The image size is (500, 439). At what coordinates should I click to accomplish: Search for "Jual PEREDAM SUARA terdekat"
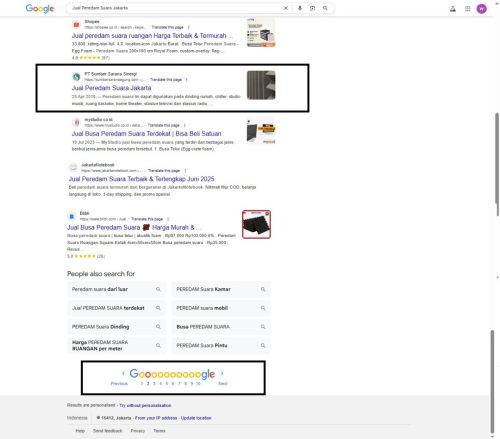(116, 308)
